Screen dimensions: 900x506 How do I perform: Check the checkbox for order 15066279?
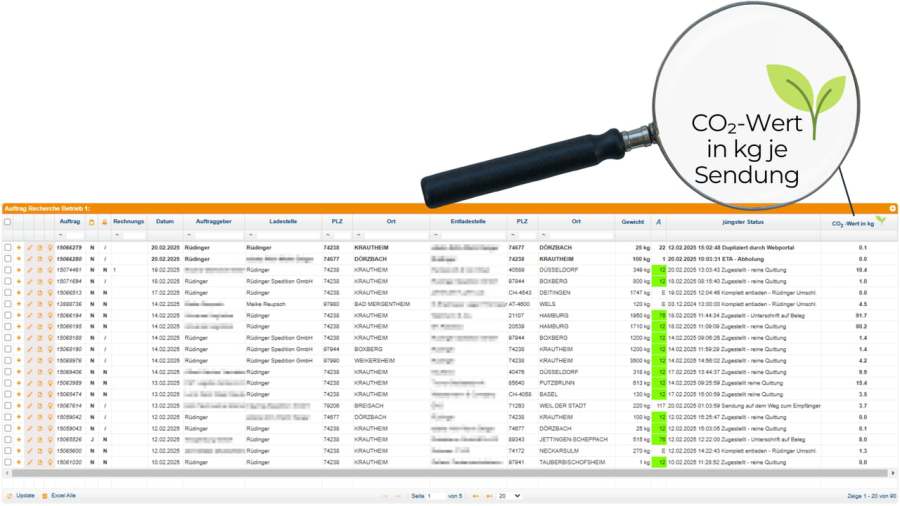pos(8,247)
